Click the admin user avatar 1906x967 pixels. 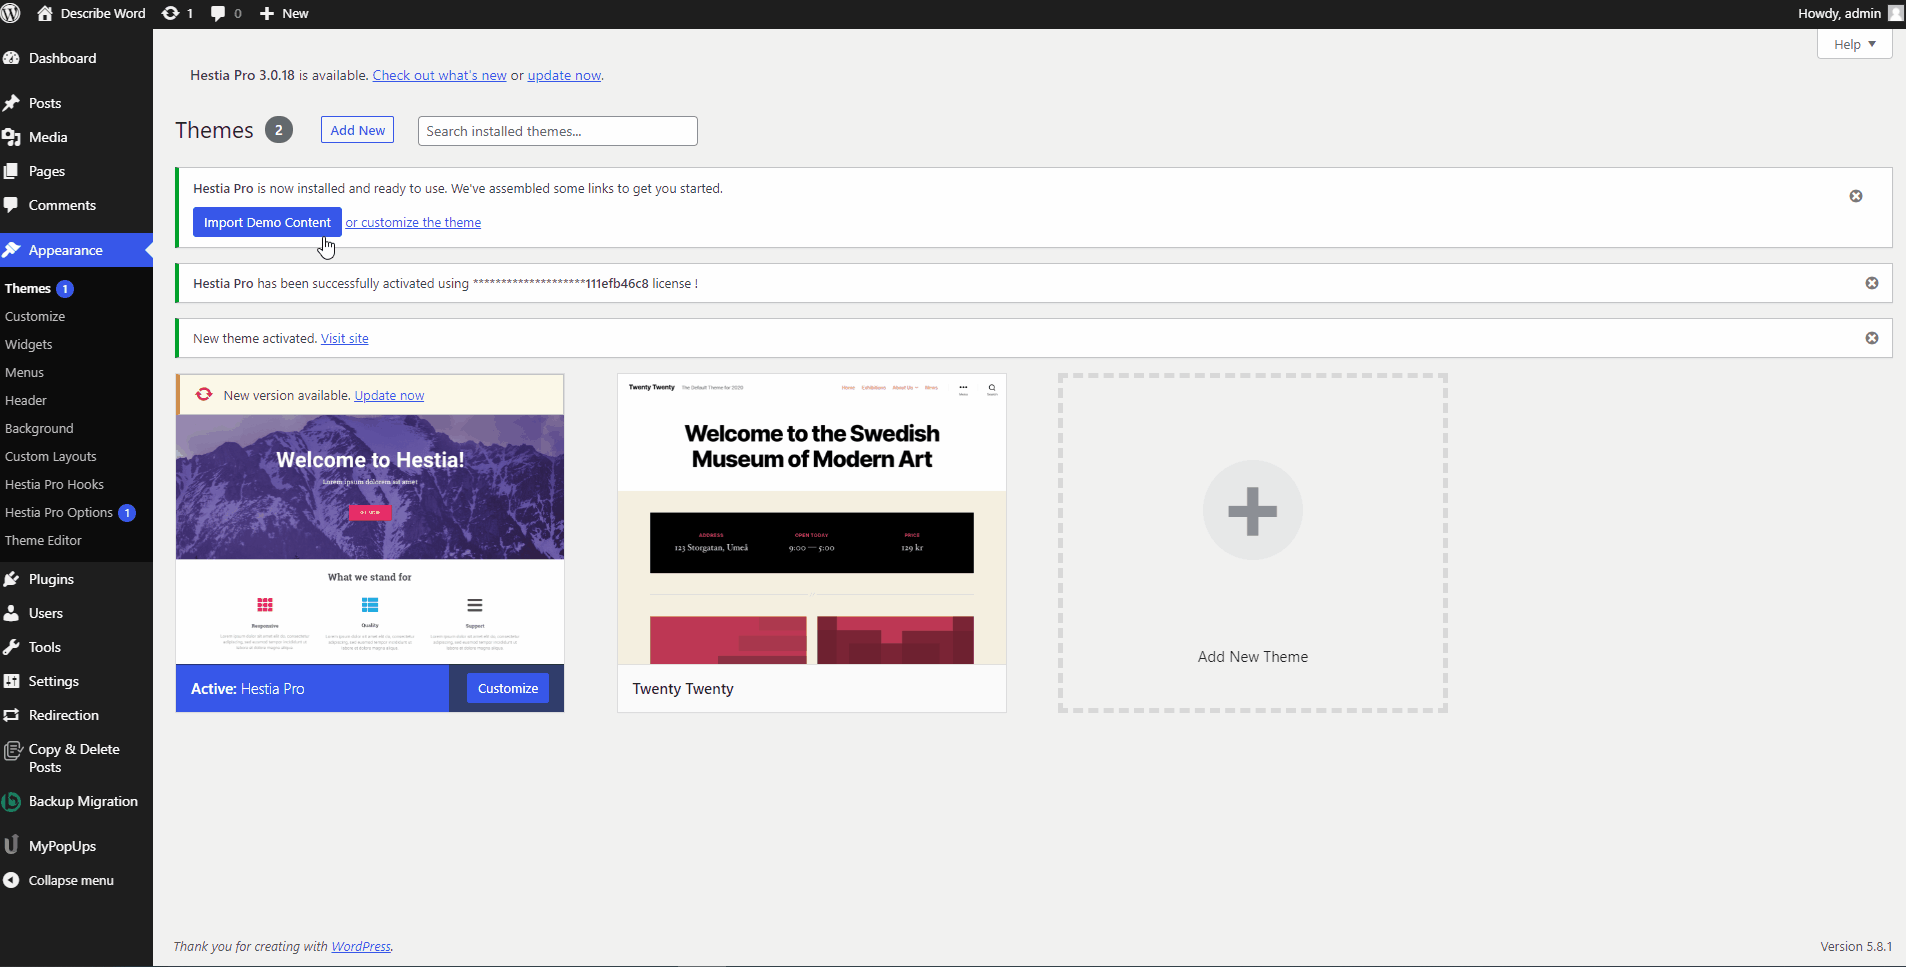[x=1895, y=13]
